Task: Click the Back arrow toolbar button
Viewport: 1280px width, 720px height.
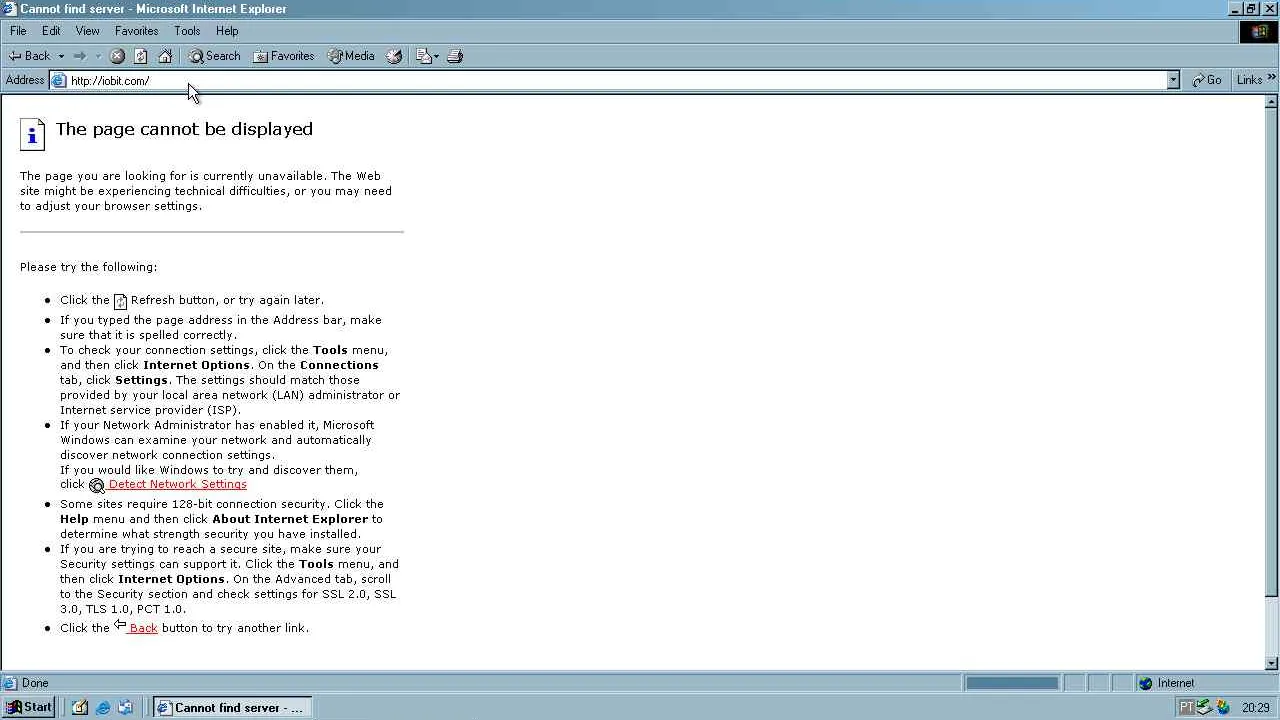Action: [29, 56]
